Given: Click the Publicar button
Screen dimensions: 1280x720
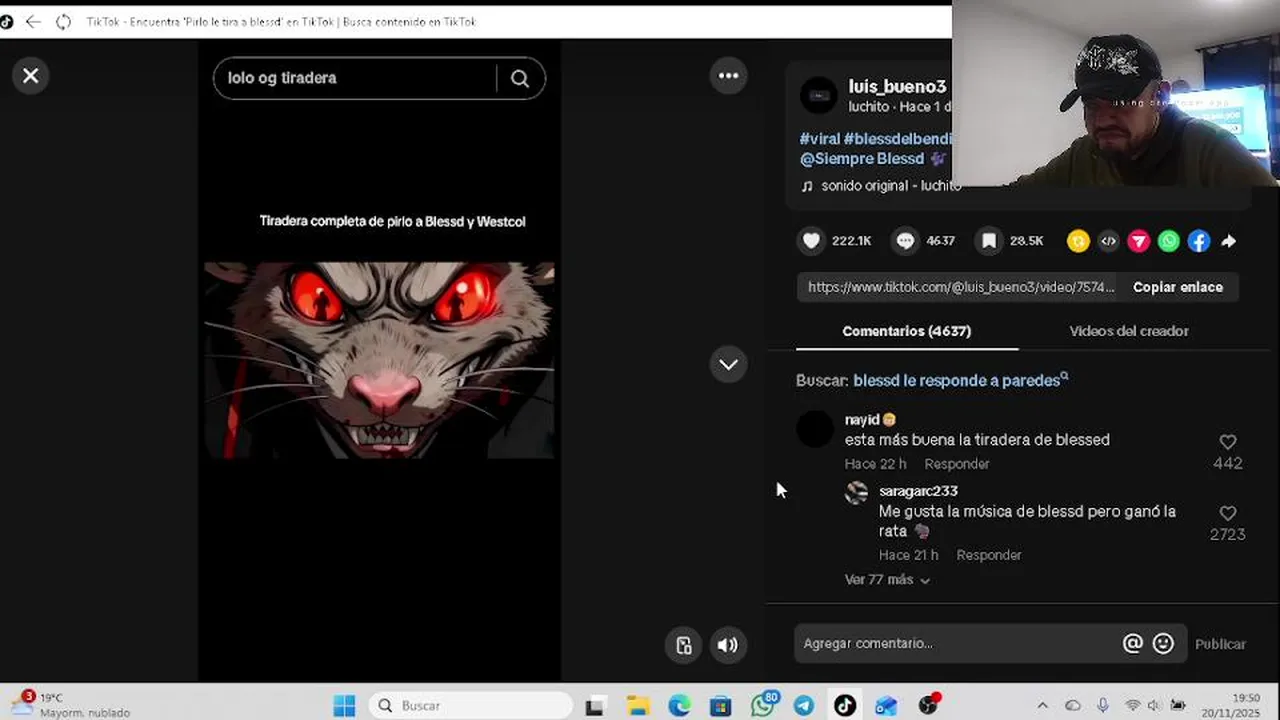Looking at the screenshot, I should tap(1220, 644).
